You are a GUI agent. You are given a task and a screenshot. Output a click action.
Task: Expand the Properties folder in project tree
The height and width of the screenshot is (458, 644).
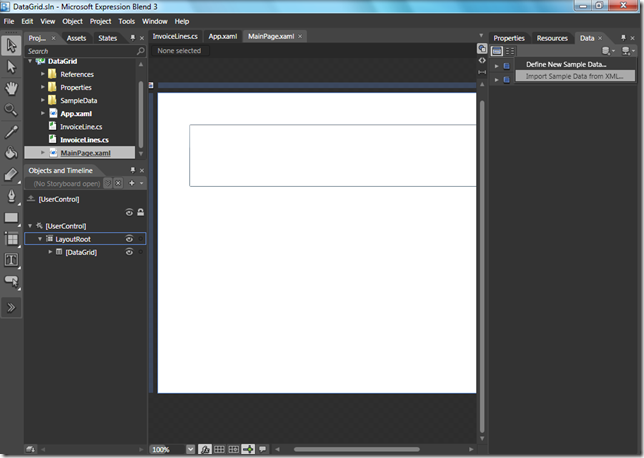coord(42,87)
